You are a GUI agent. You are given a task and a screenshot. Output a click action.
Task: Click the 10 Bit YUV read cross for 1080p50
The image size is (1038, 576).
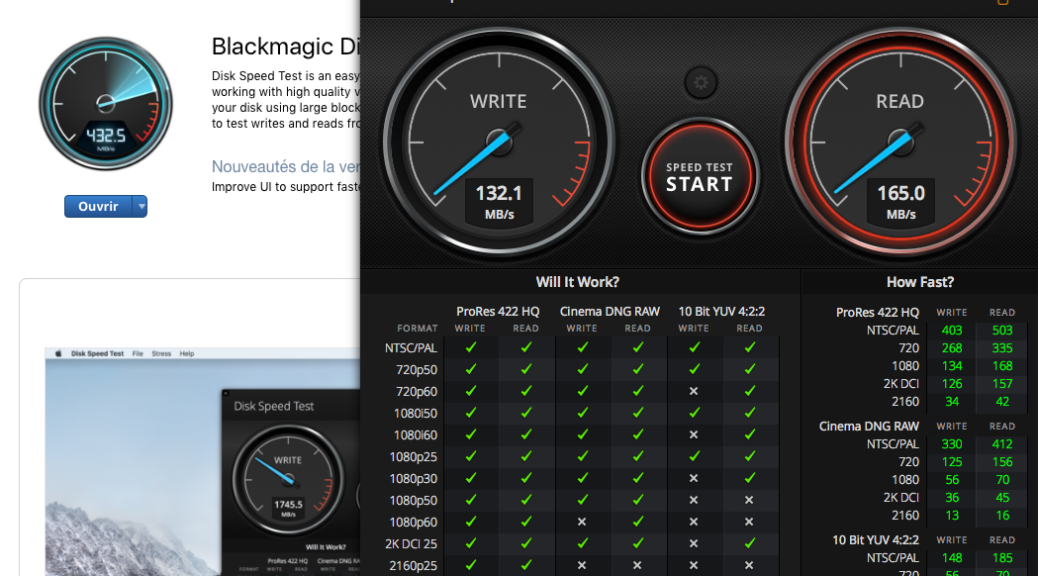[749, 500]
